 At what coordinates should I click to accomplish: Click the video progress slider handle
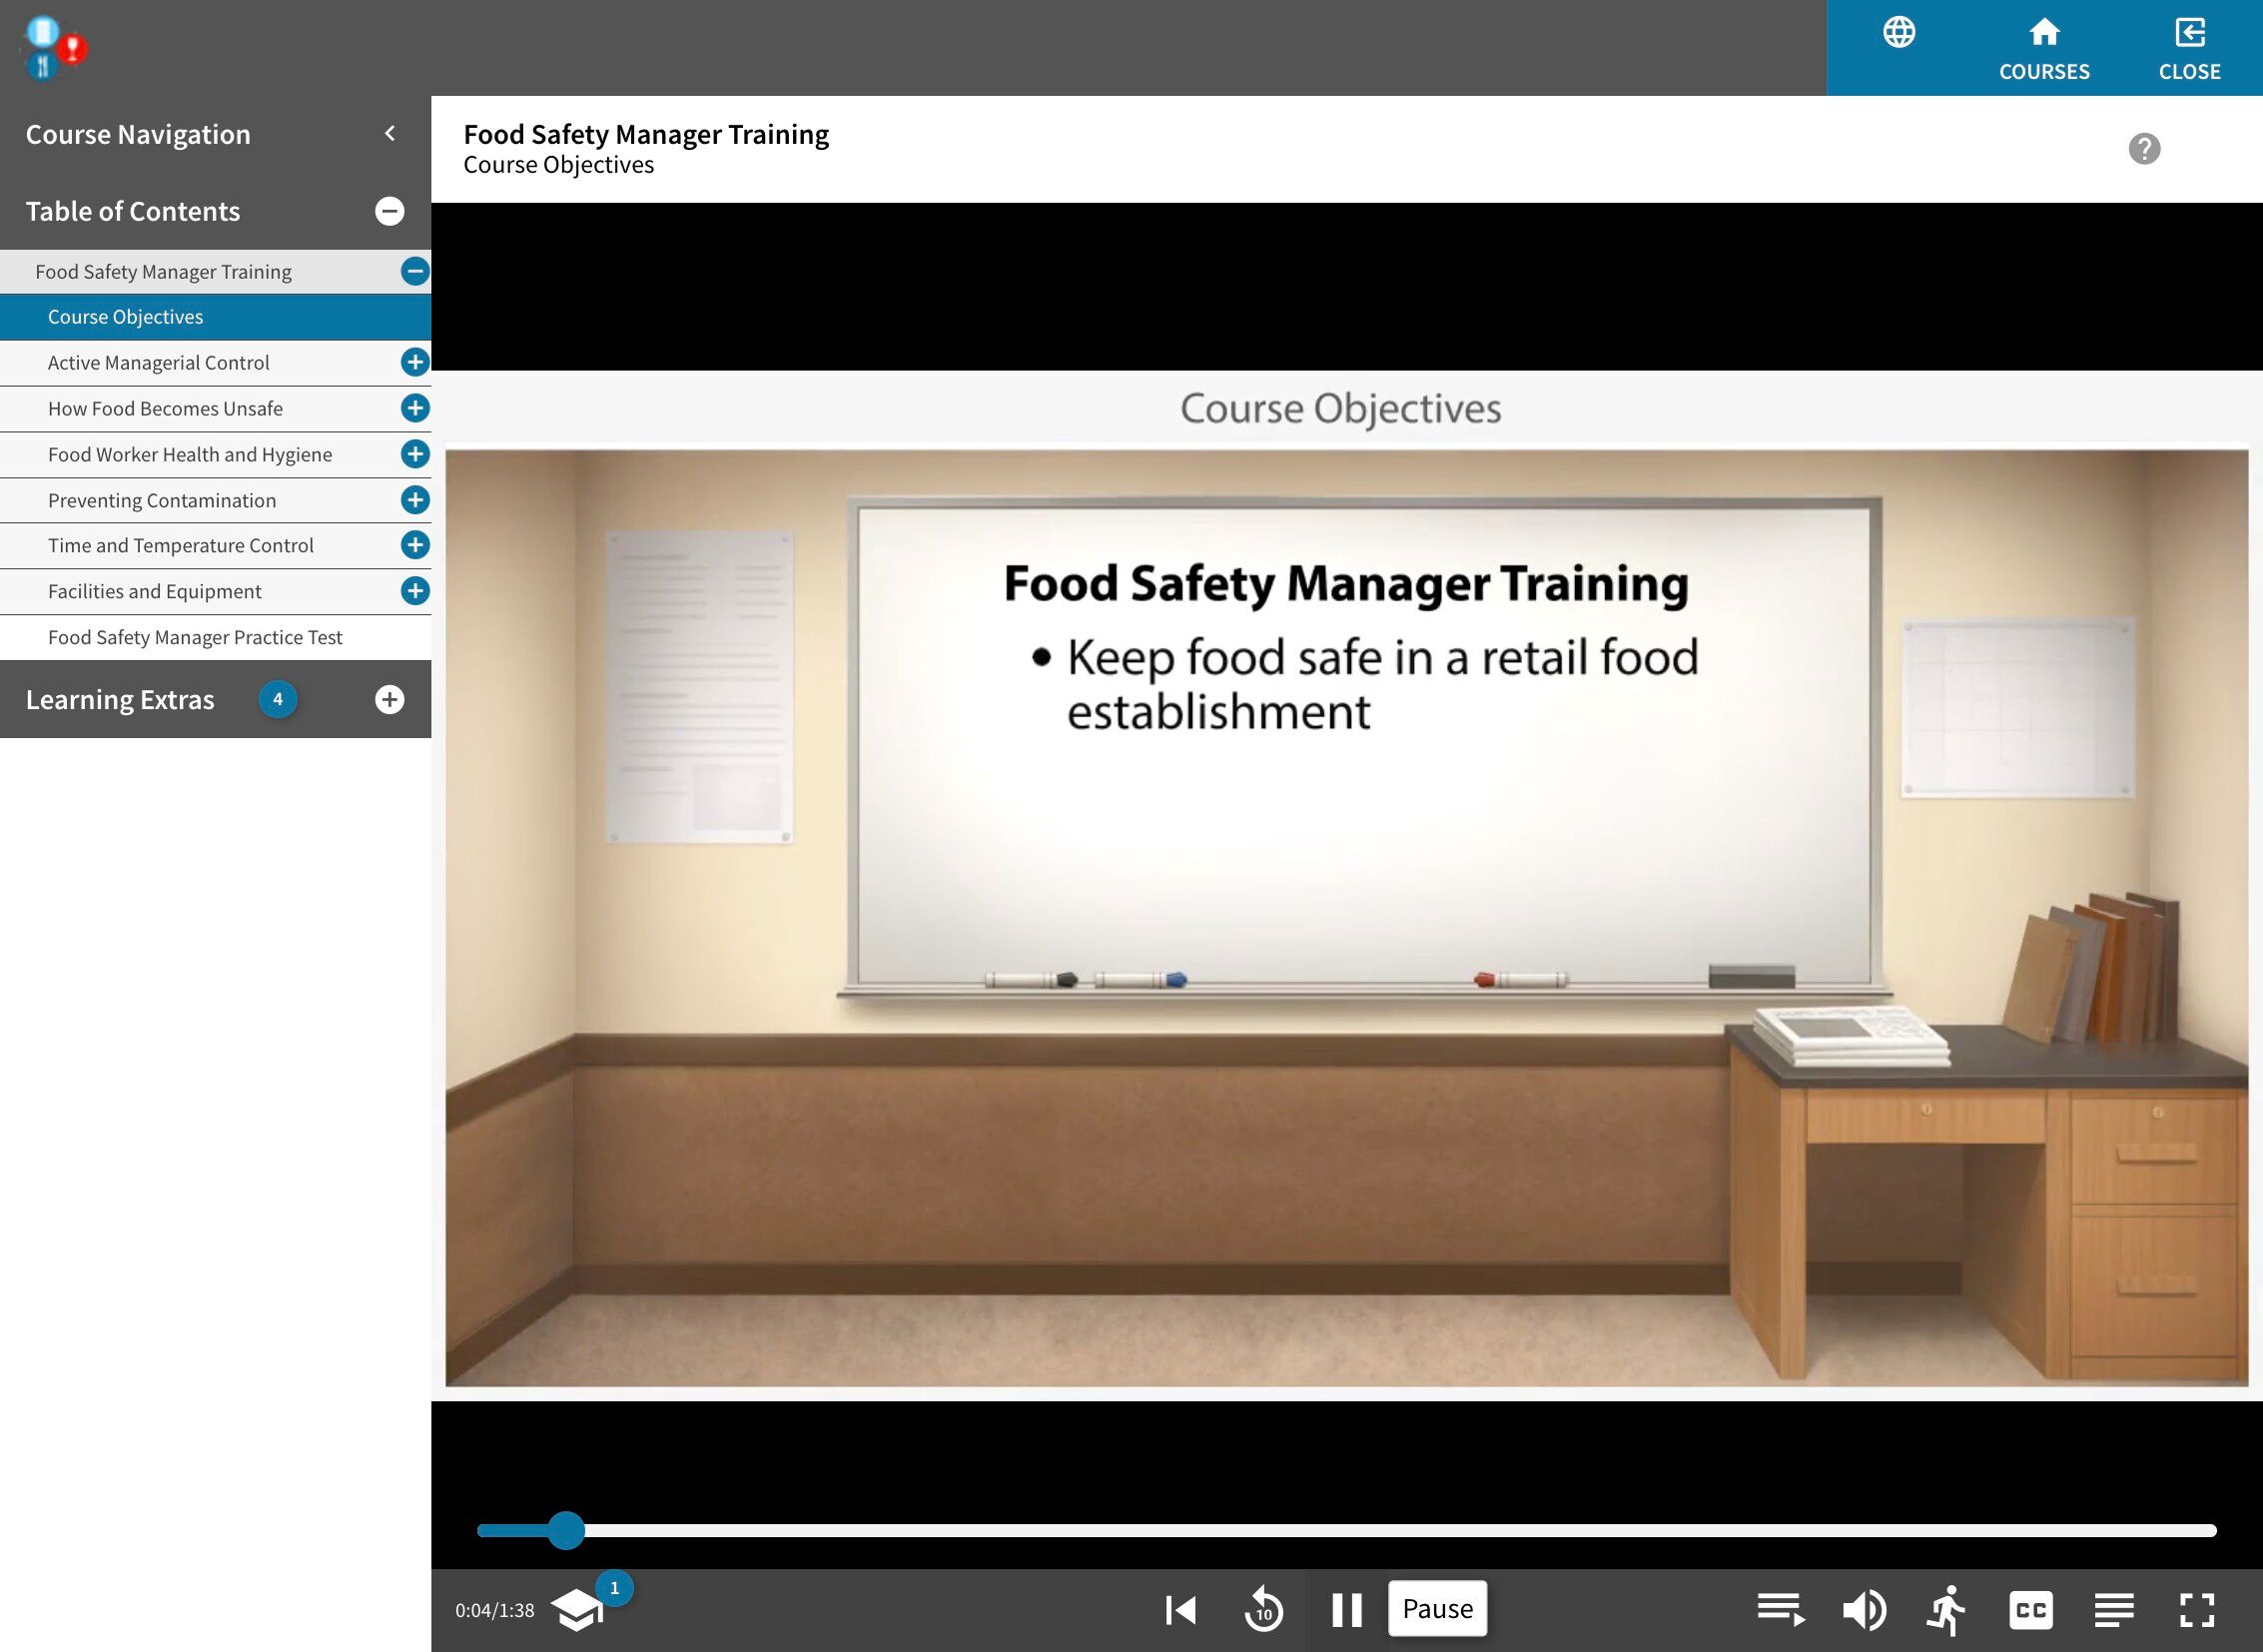(566, 1530)
